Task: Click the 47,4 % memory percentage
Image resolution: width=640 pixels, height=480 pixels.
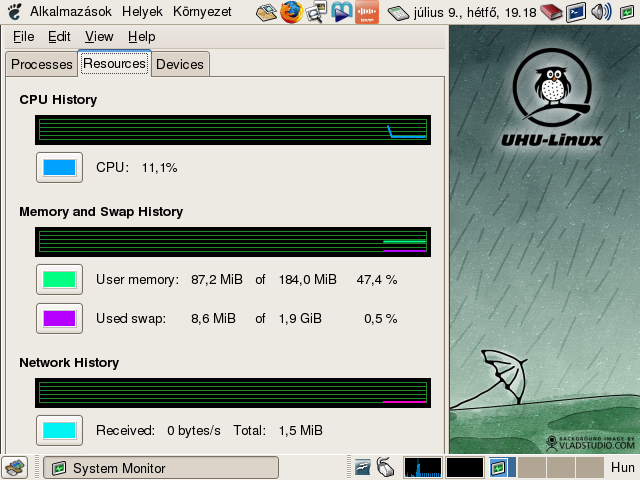Action: coord(377,280)
